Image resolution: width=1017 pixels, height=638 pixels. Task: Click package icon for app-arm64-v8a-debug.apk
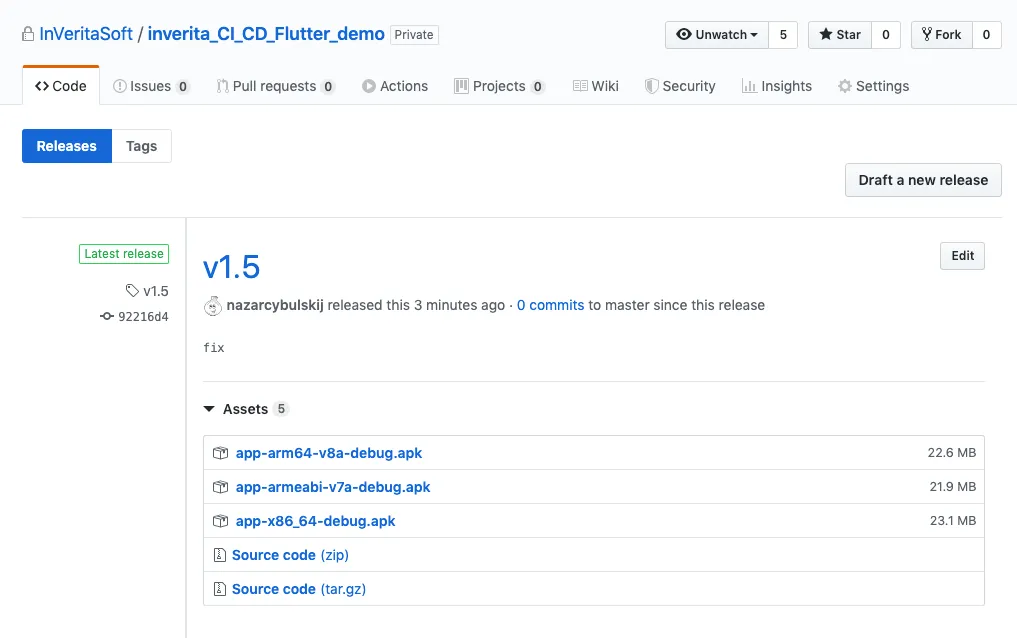tap(221, 453)
